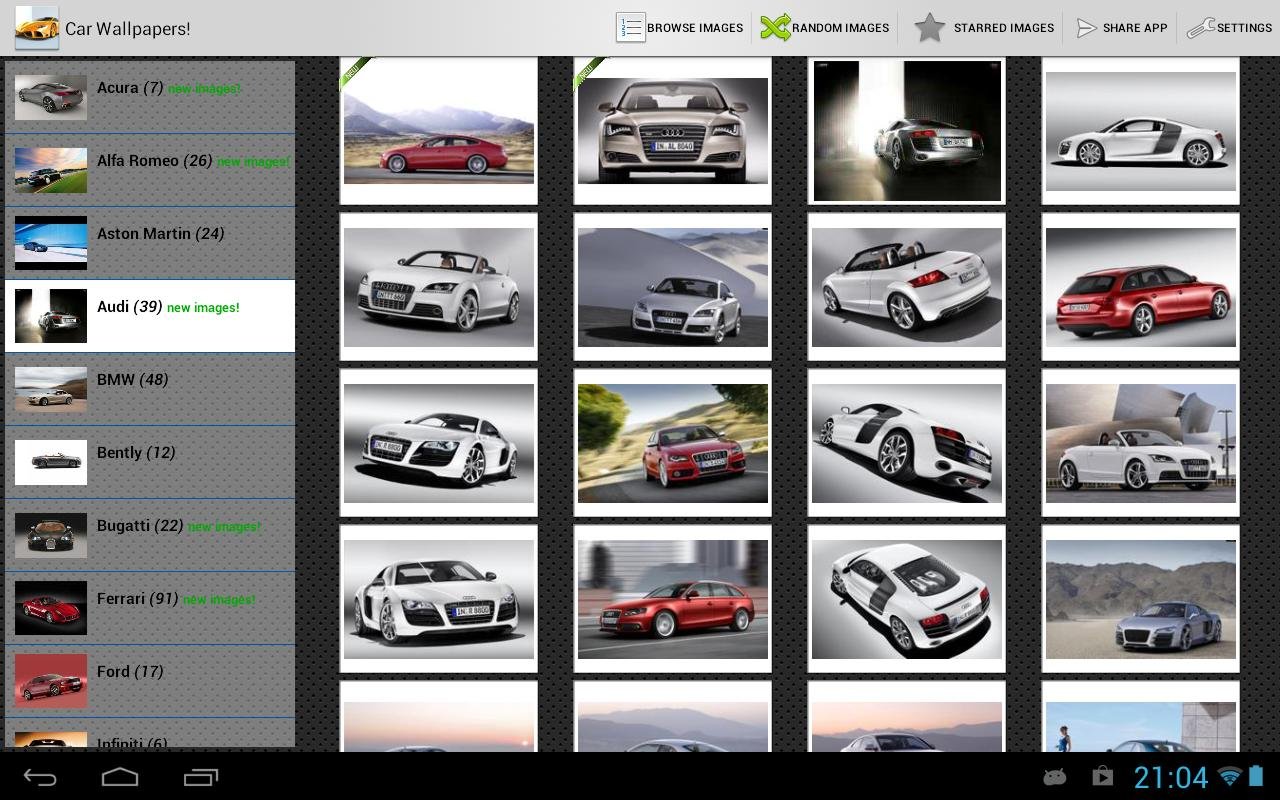
Task: Tap Share App
Action: (x=1121, y=28)
